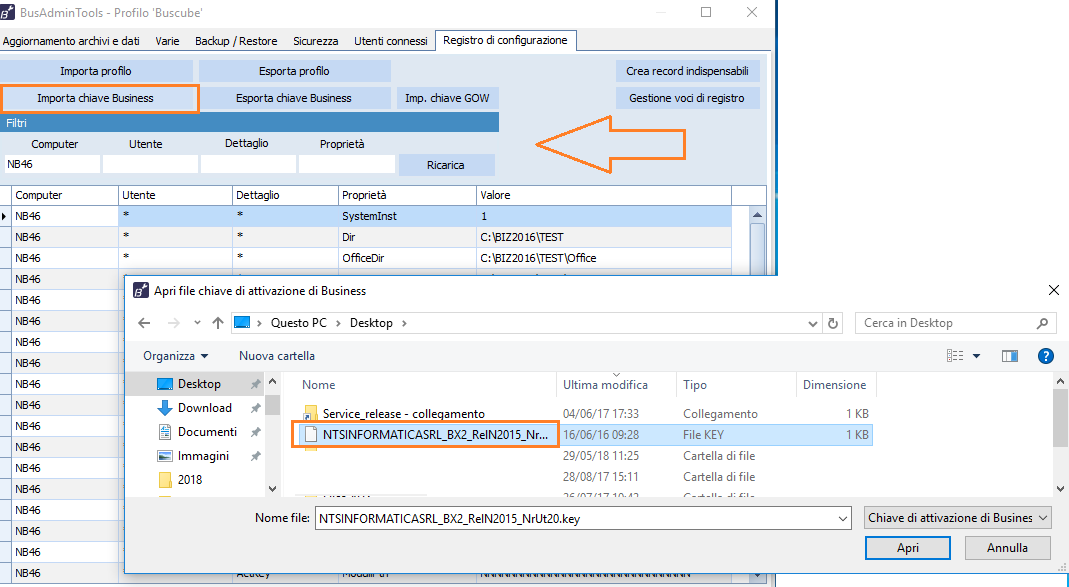
Task: Select Service_release - collegamento shortcut
Action: pos(404,414)
